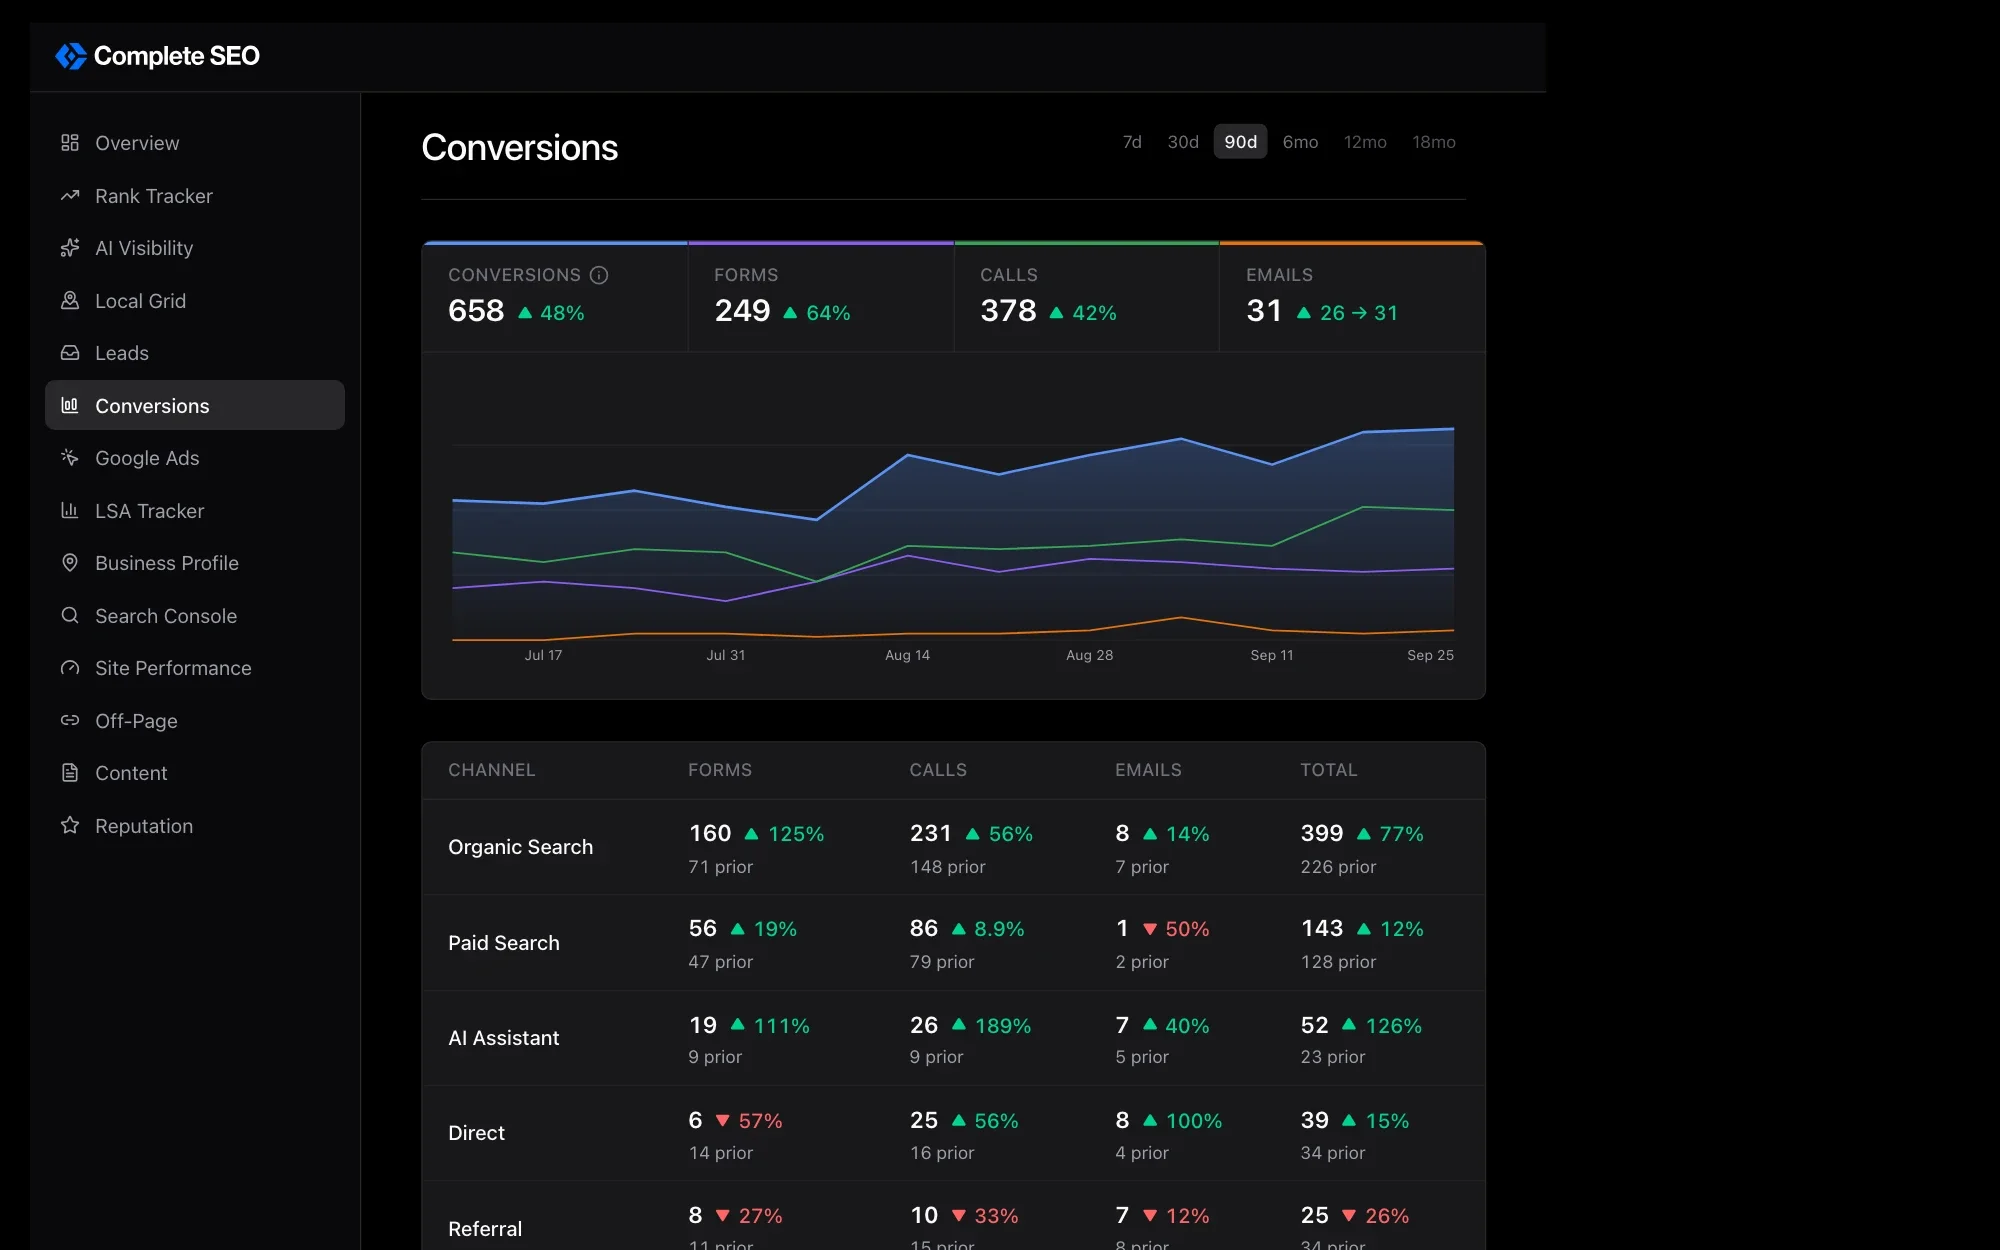Switch to the 18mo time range
The width and height of the screenshot is (2000, 1250).
pyautogui.click(x=1434, y=142)
